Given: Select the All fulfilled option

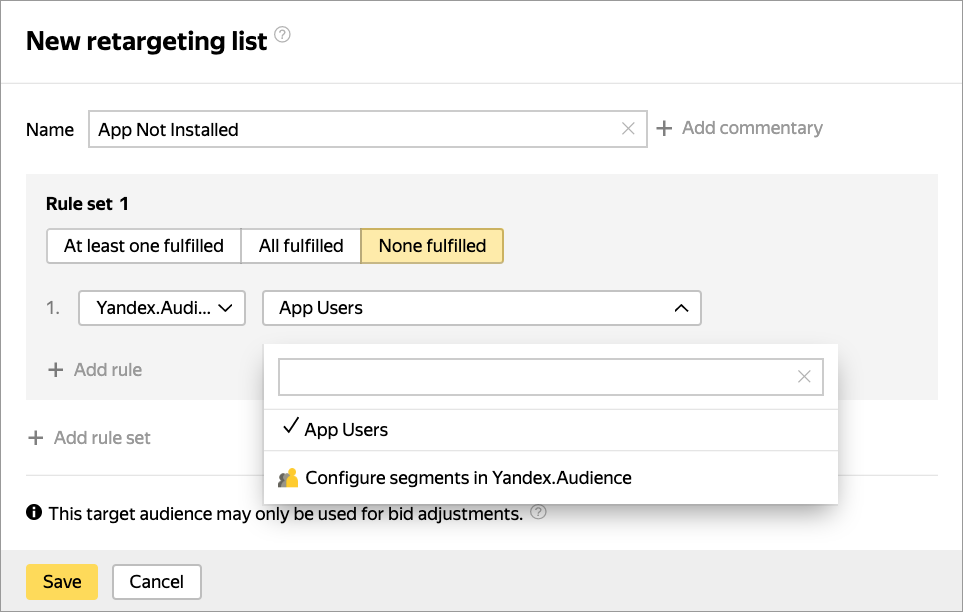Looking at the screenshot, I should [x=301, y=246].
